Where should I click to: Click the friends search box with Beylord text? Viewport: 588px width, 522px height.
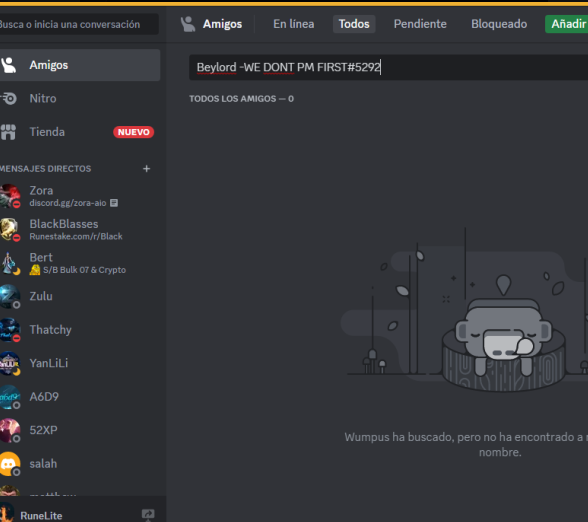pos(388,68)
